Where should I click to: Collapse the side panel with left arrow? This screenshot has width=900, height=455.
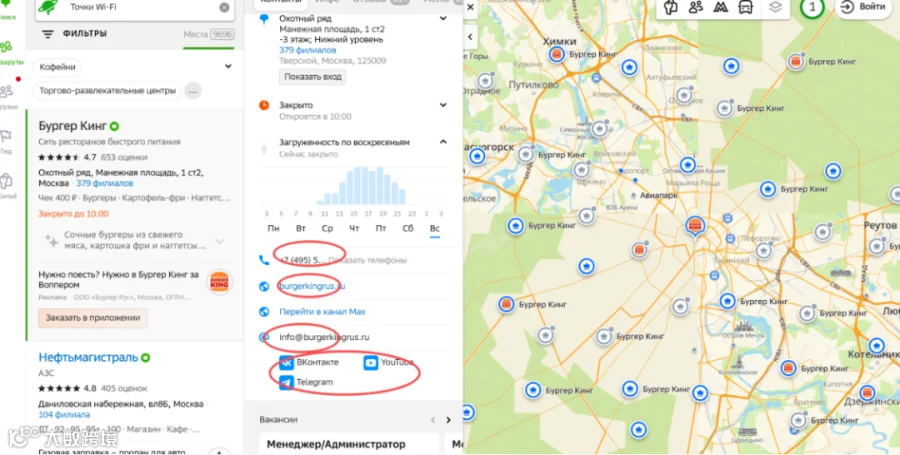click(470, 37)
